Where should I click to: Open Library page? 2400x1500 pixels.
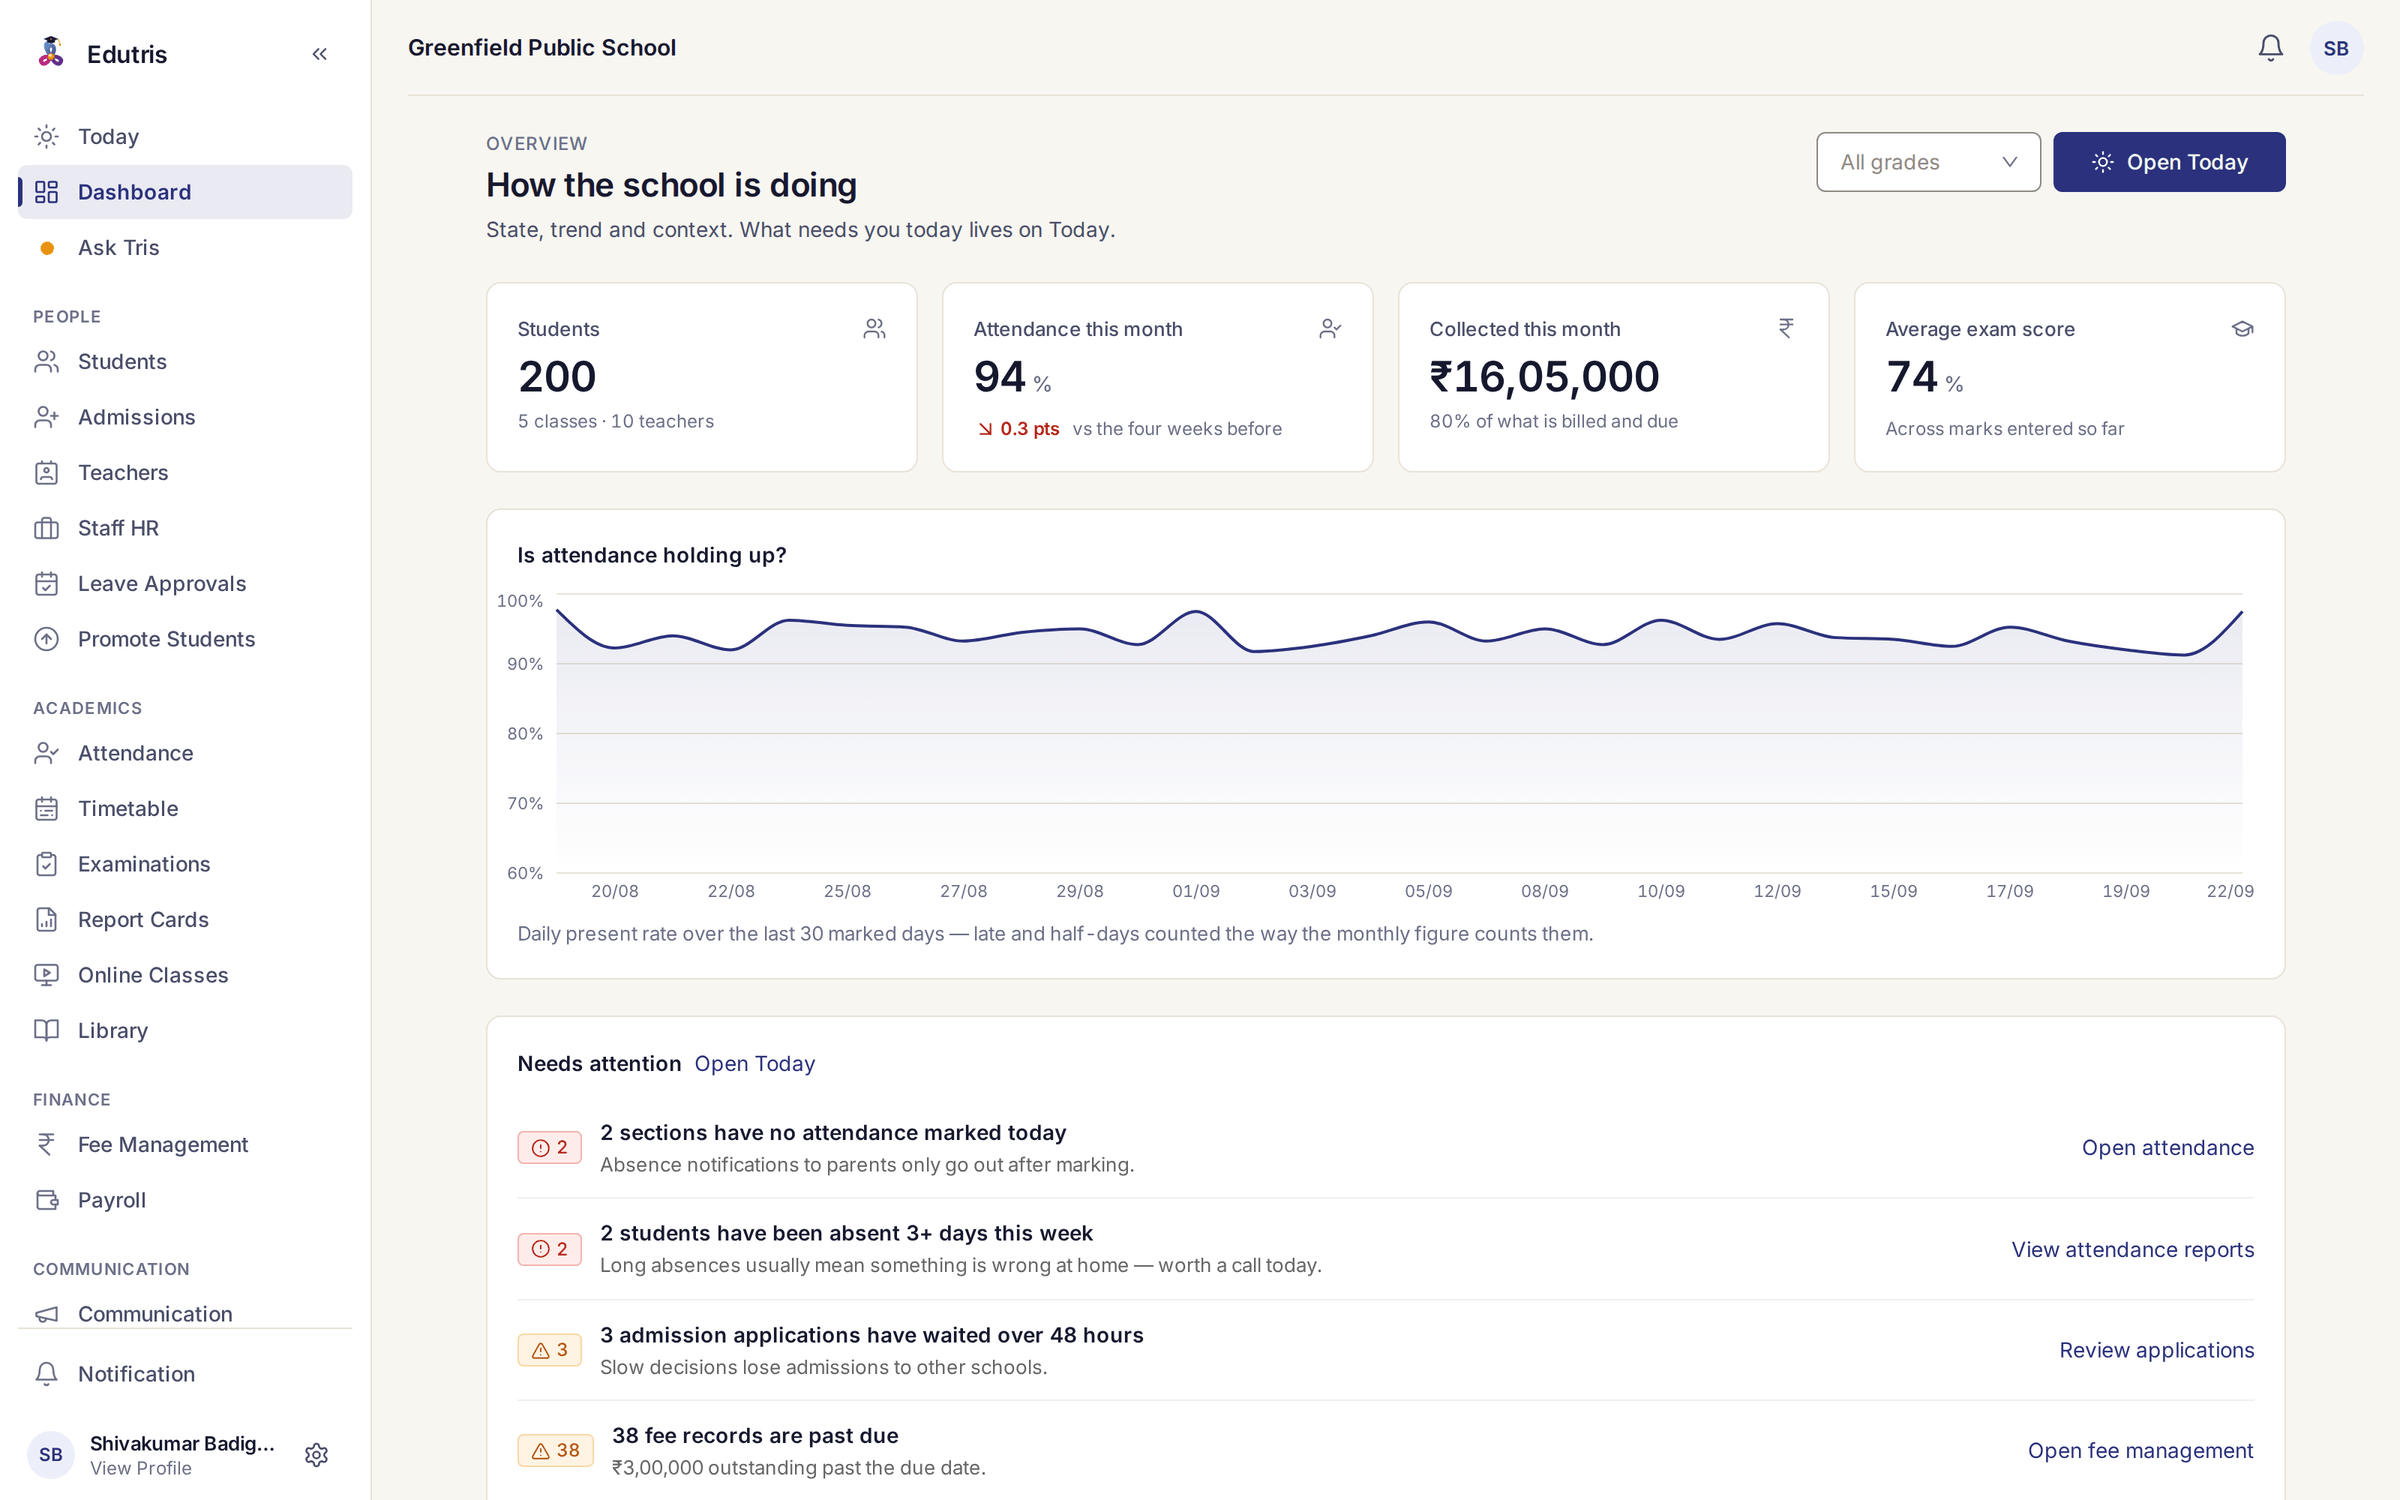click(x=185, y=1031)
